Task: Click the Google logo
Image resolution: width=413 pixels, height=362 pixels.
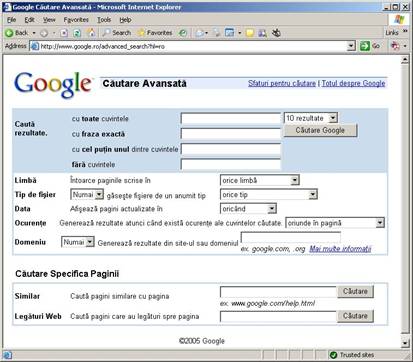Action: point(53,85)
